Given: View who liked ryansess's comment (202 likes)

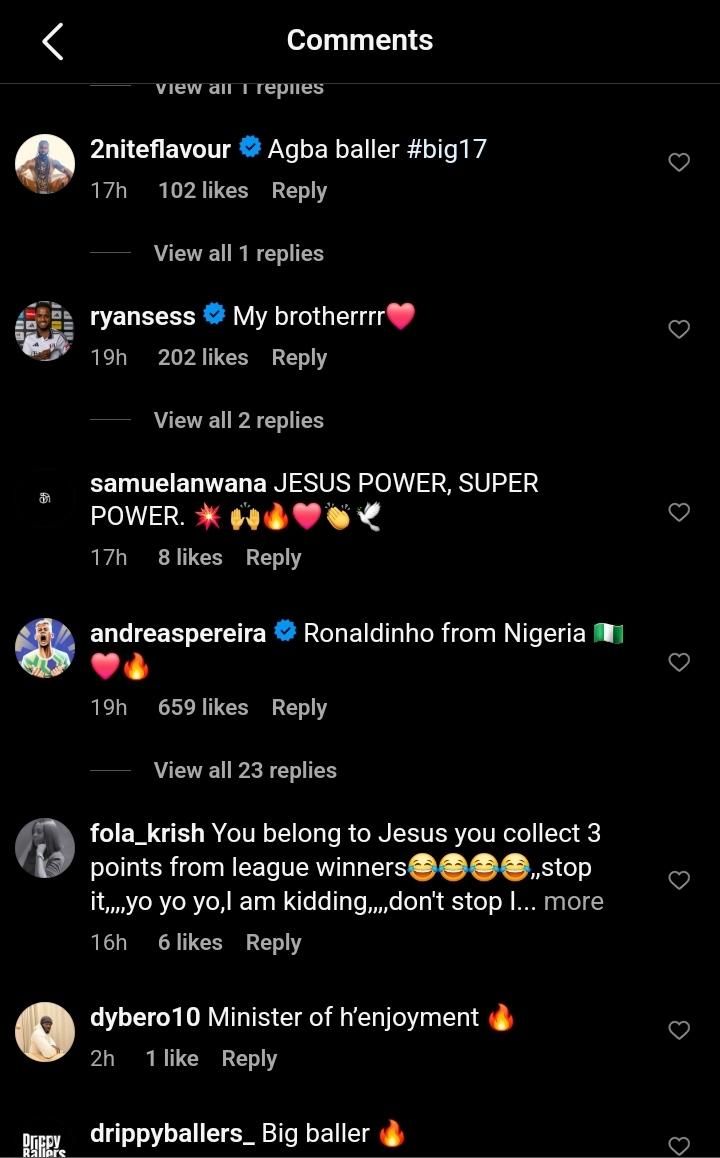Looking at the screenshot, I should coord(203,357).
